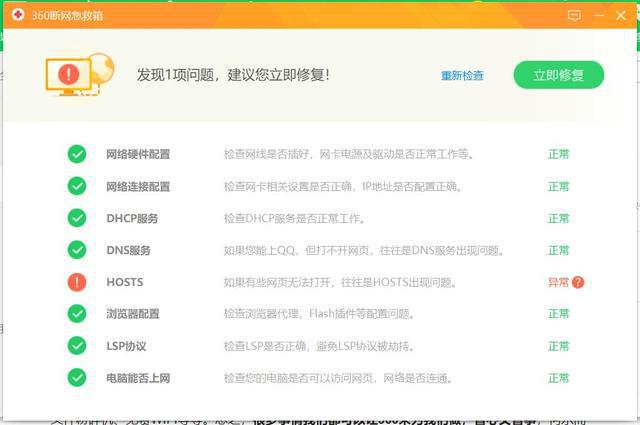The height and width of the screenshot is (425, 640).
Task: Click the description 检查LSP是否正确
Action: pos(319,346)
